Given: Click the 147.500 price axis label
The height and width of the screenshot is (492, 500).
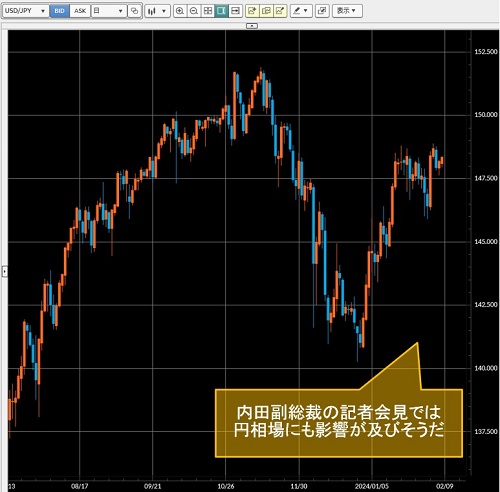Looking at the screenshot, I should tap(486, 178).
